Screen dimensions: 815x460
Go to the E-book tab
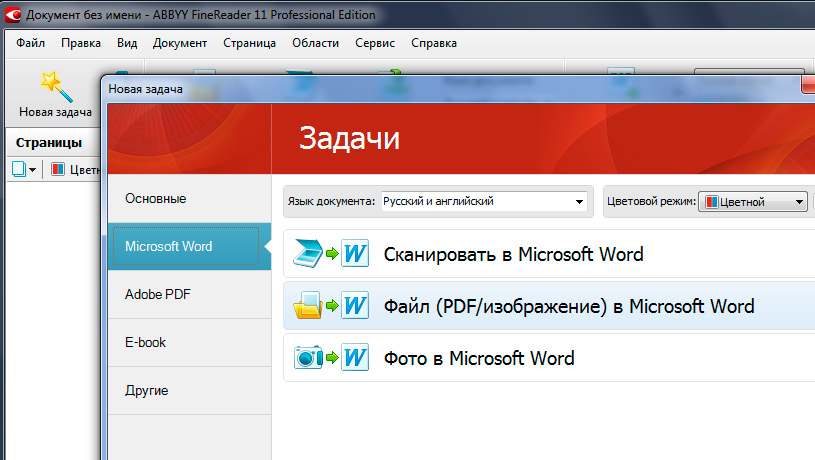(x=146, y=342)
